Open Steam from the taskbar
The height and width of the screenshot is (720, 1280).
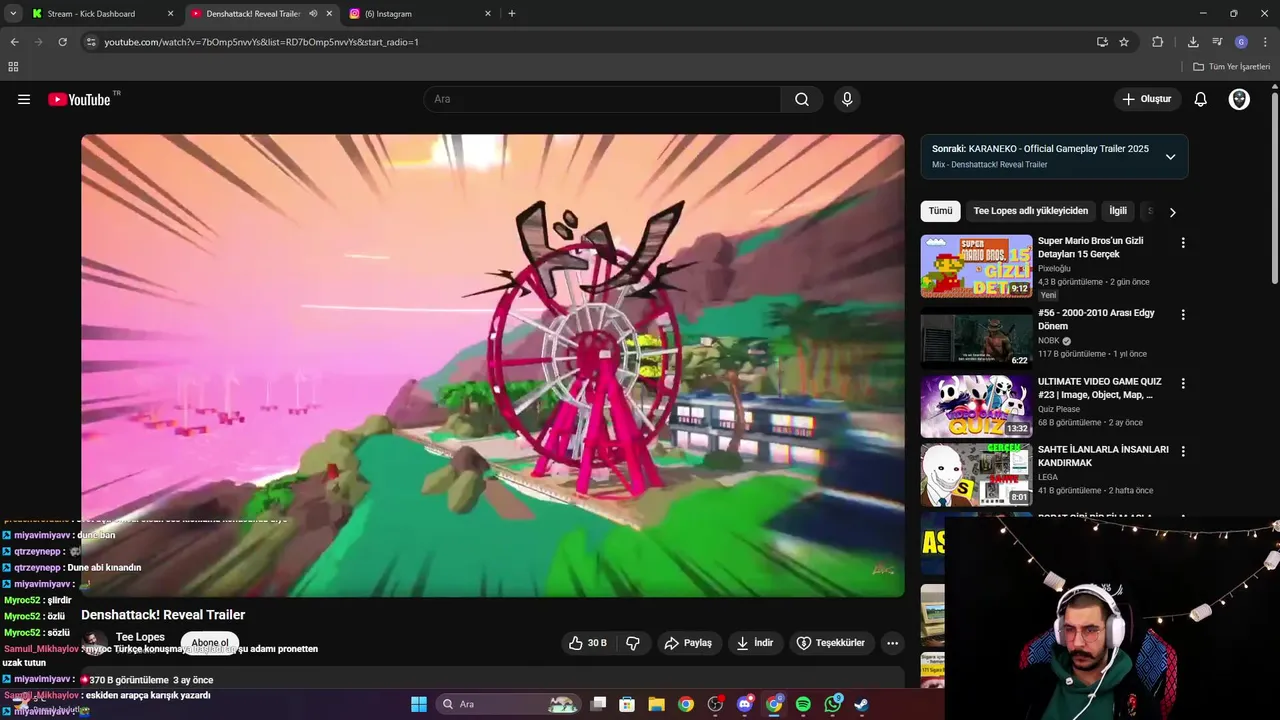point(861,704)
